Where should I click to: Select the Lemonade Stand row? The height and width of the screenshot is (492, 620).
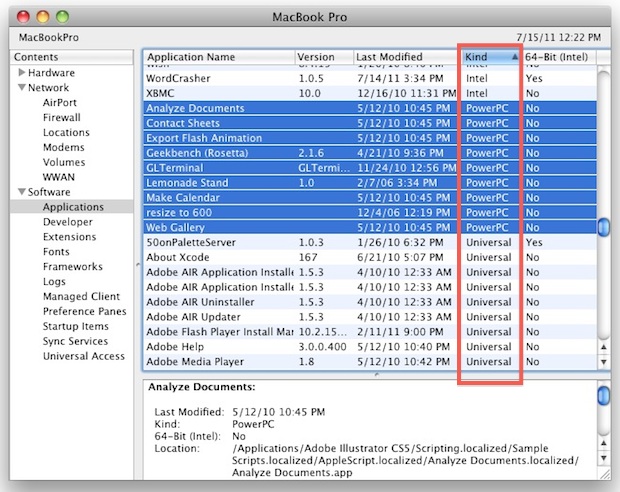click(370, 183)
